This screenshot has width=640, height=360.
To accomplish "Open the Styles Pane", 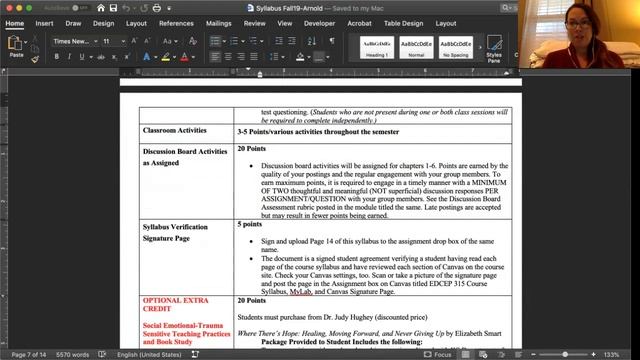I will click(x=494, y=48).
